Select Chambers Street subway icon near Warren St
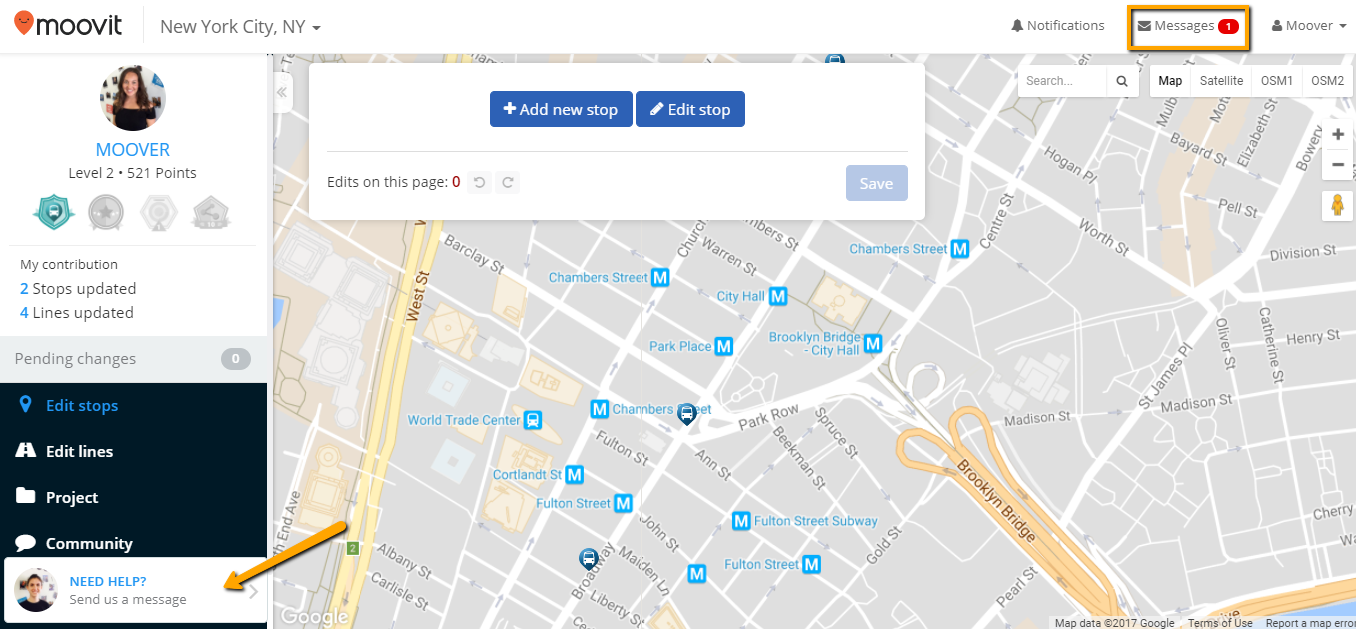Image resolution: width=1356 pixels, height=629 pixels. click(660, 277)
